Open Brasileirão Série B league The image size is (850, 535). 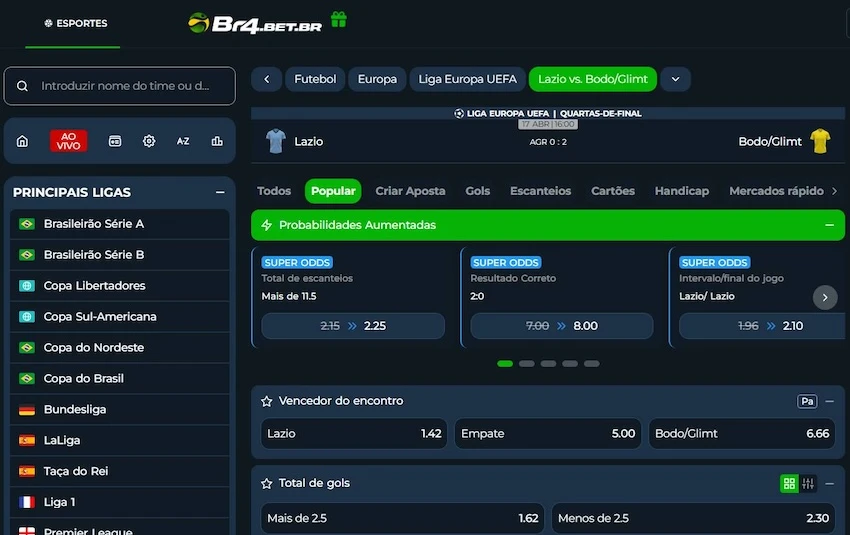coord(119,255)
